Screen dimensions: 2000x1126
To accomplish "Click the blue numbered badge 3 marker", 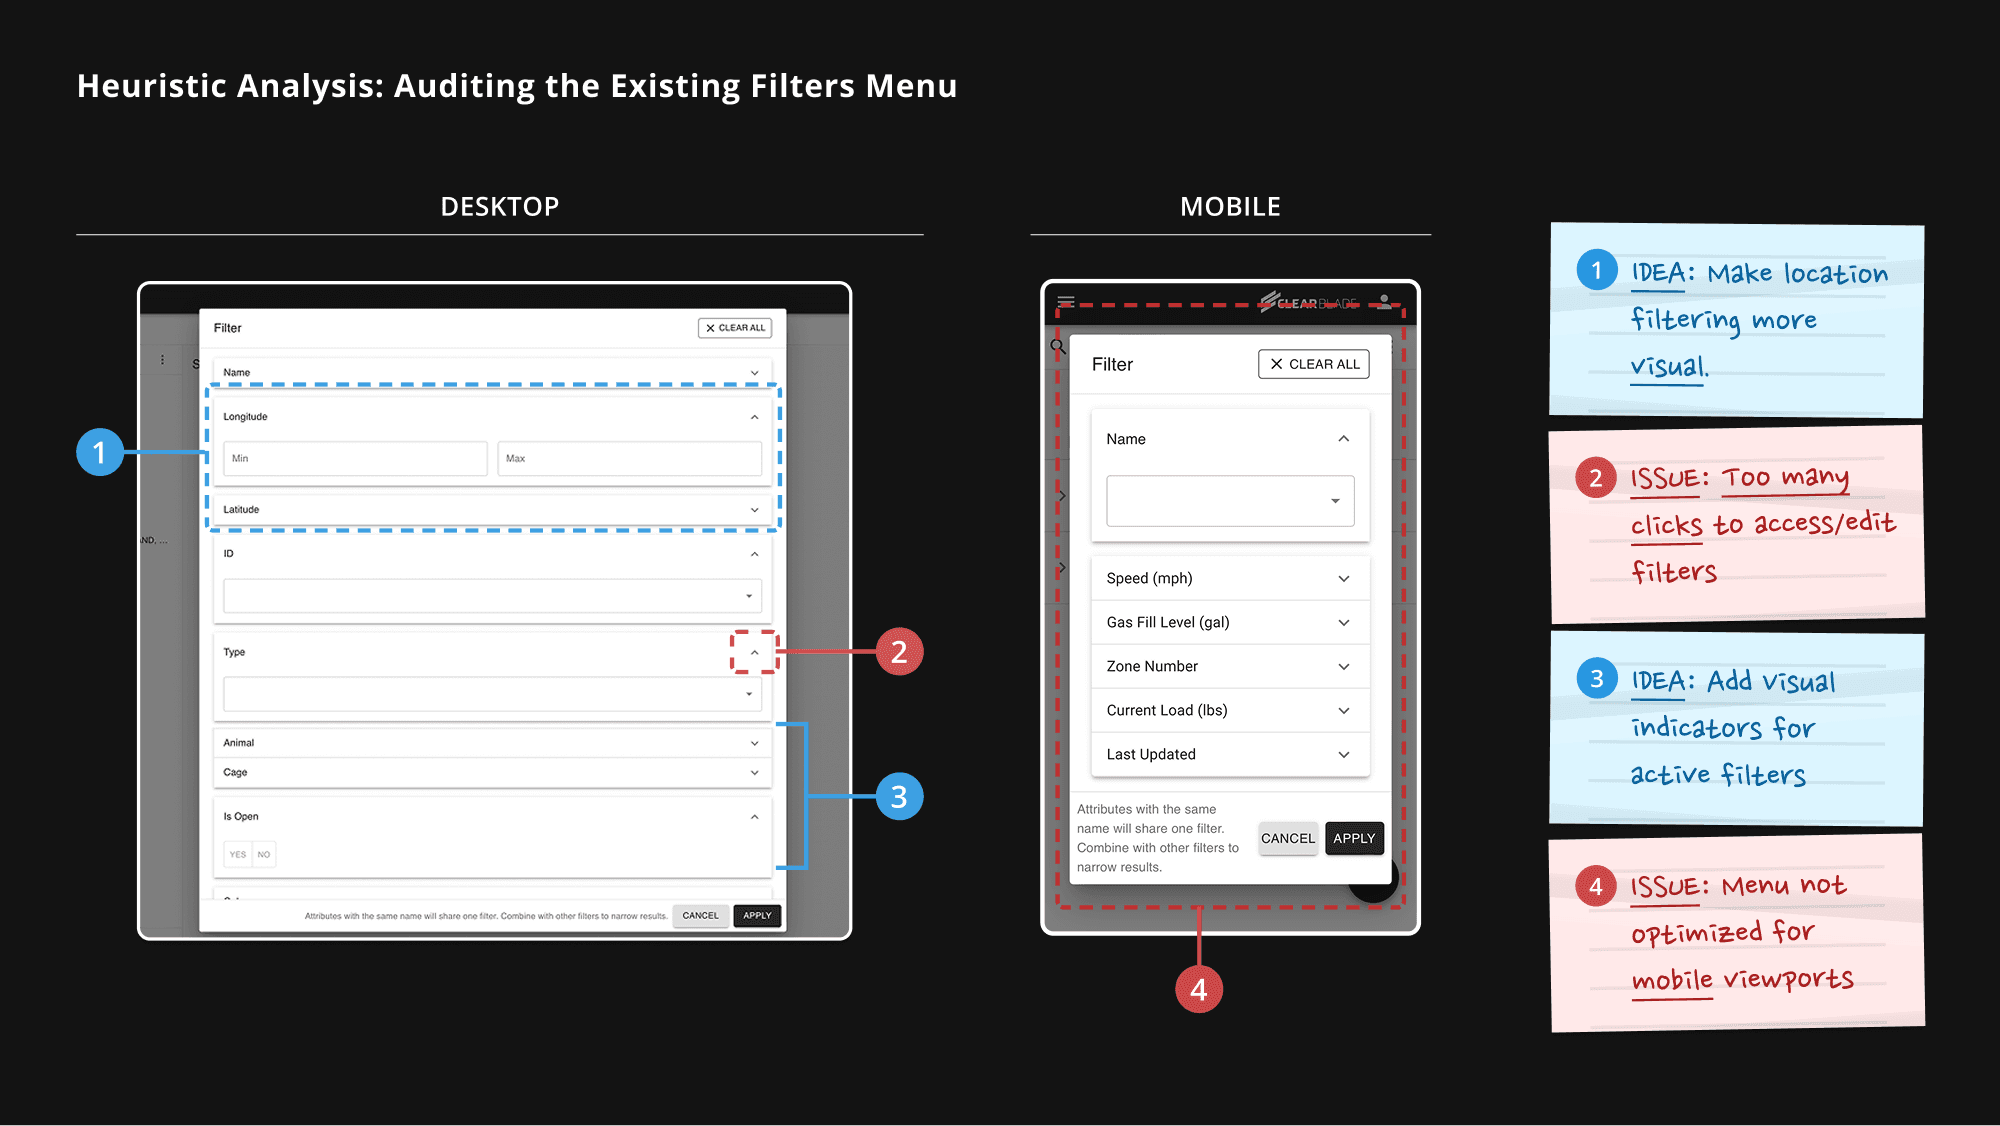I will tap(899, 797).
